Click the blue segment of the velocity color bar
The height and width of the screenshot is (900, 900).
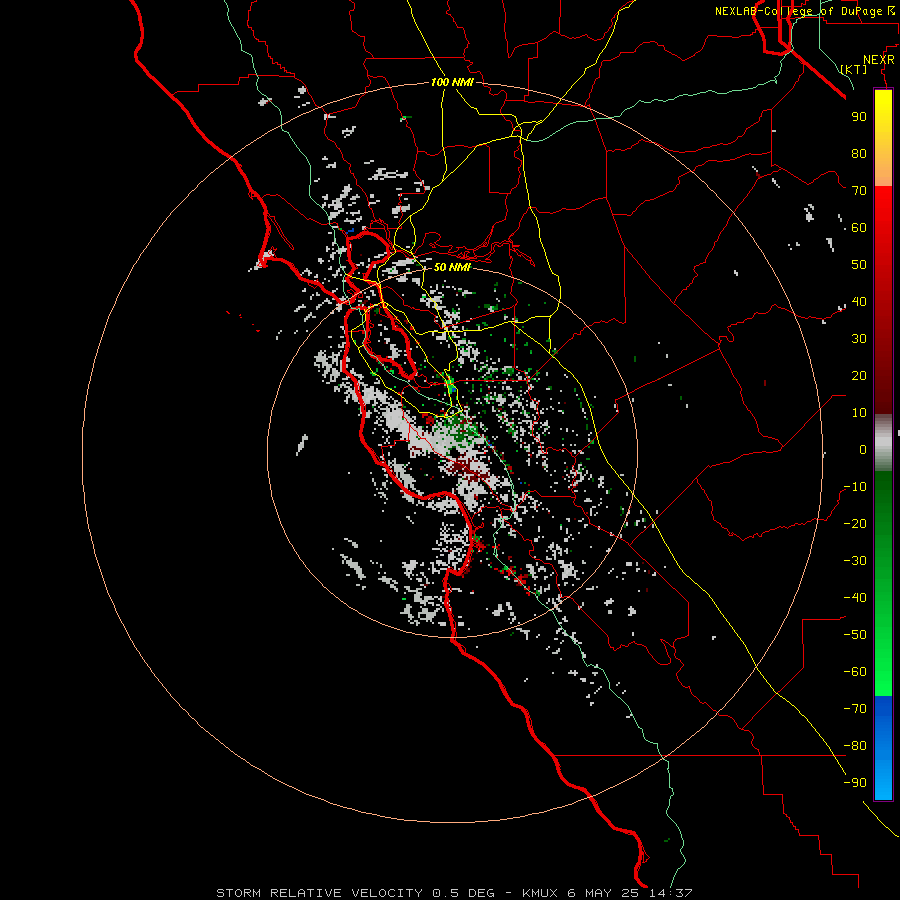click(x=883, y=748)
